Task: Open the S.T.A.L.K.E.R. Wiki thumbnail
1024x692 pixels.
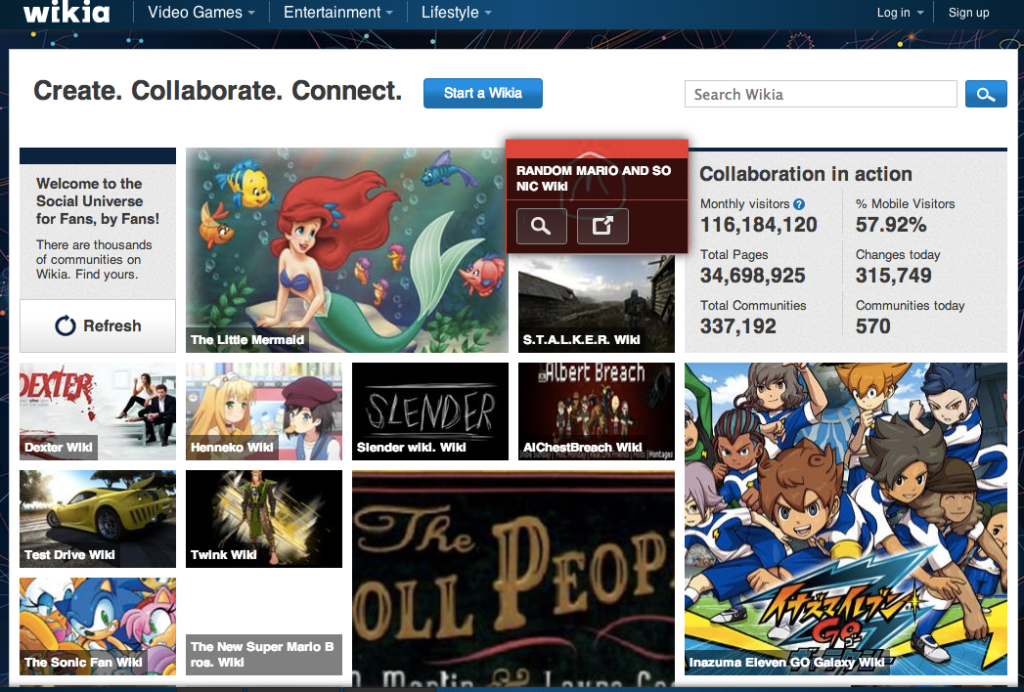Action: tap(596, 304)
